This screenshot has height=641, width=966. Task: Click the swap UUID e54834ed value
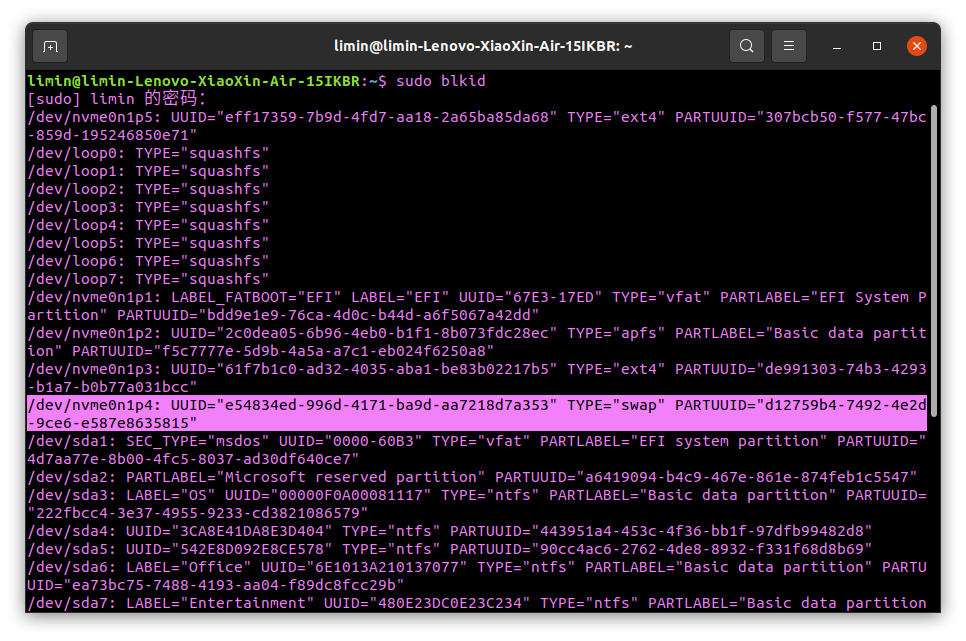pyautogui.click(x=387, y=405)
